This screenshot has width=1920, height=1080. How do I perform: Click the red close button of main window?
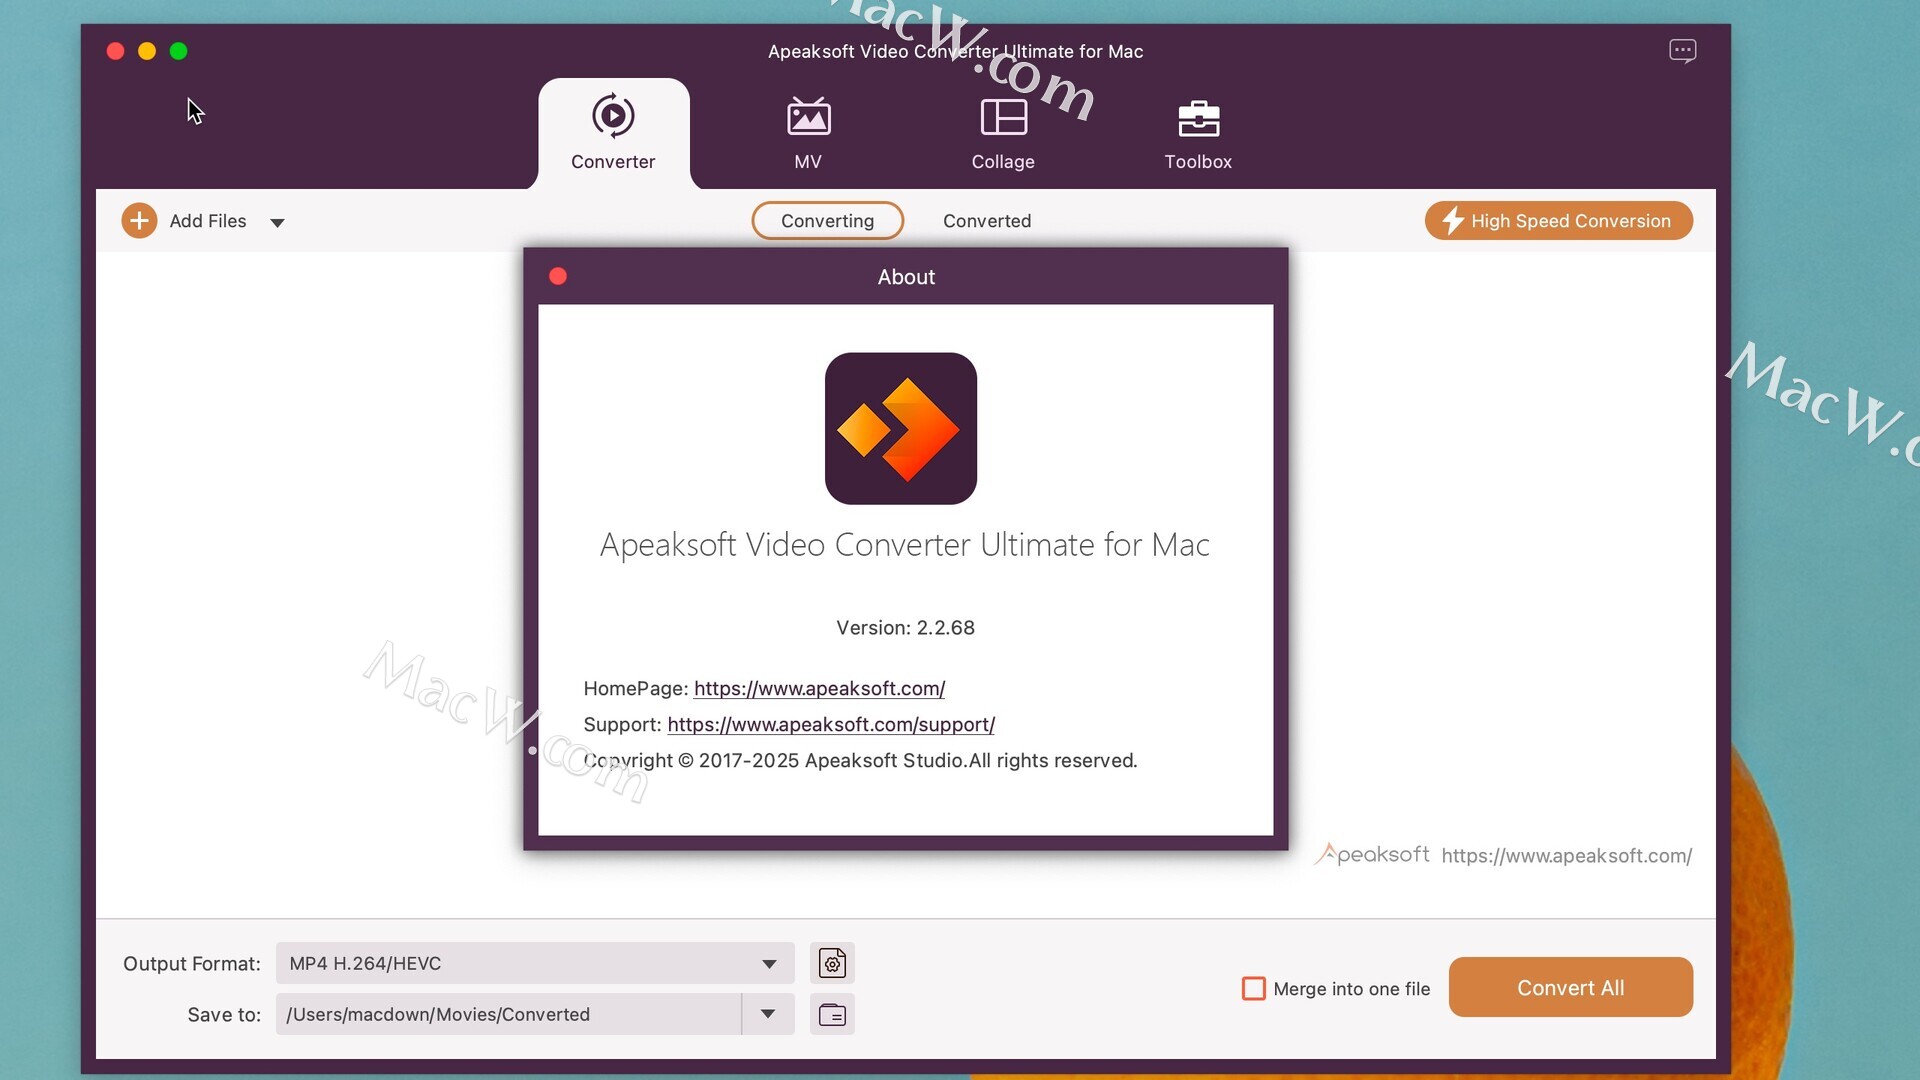[x=115, y=51]
